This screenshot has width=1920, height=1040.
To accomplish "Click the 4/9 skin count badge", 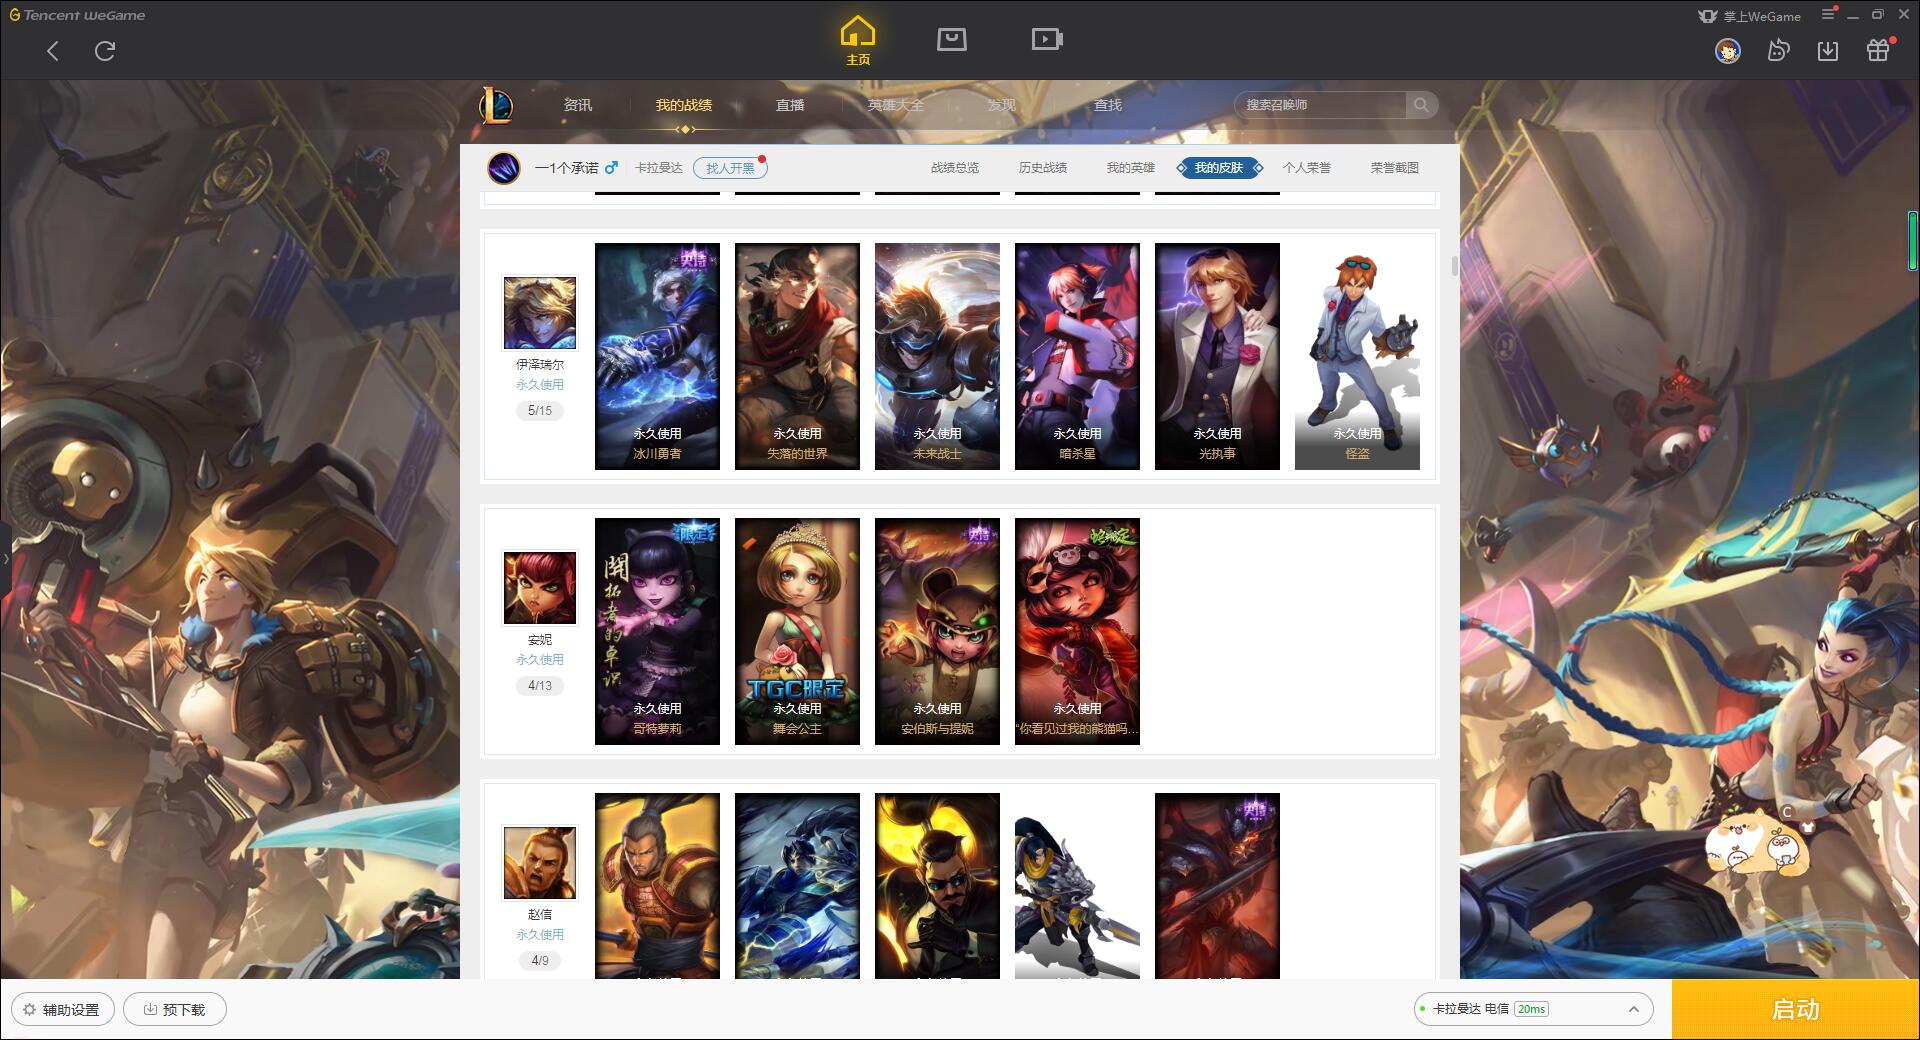I will (x=540, y=960).
